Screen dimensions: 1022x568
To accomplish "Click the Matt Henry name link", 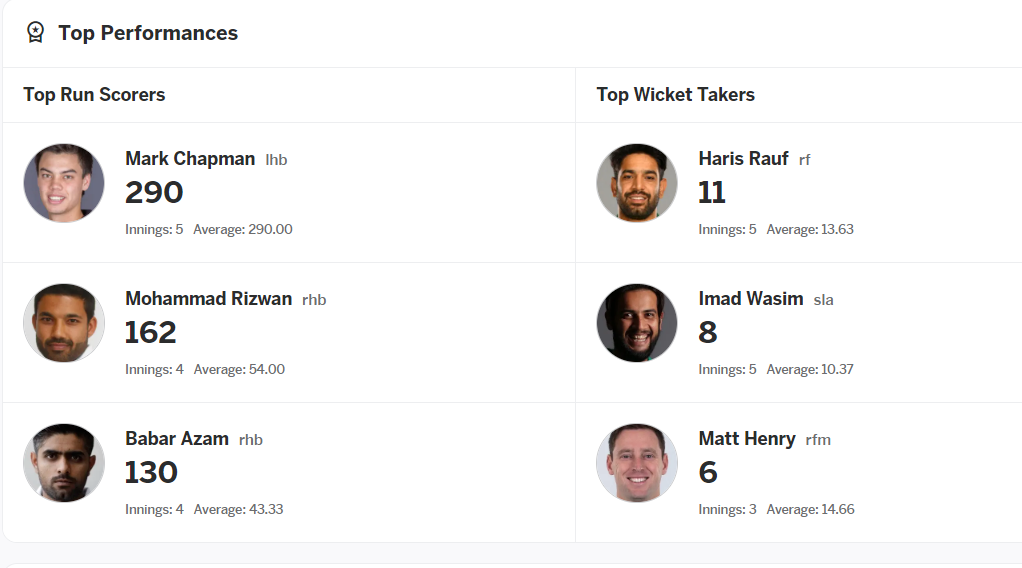I will [x=747, y=439].
